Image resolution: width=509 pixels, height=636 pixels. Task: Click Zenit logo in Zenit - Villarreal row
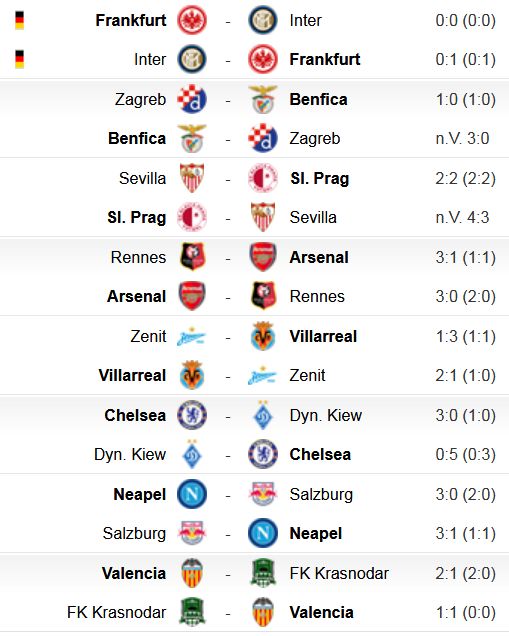[192, 337]
